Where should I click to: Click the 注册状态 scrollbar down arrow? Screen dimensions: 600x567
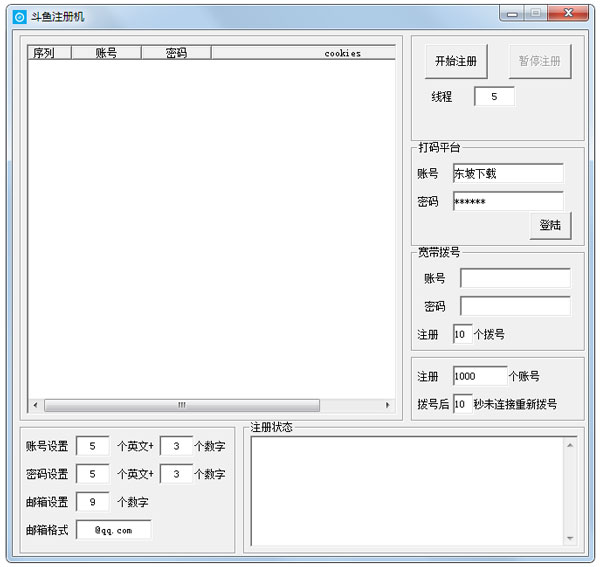click(x=570, y=538)
